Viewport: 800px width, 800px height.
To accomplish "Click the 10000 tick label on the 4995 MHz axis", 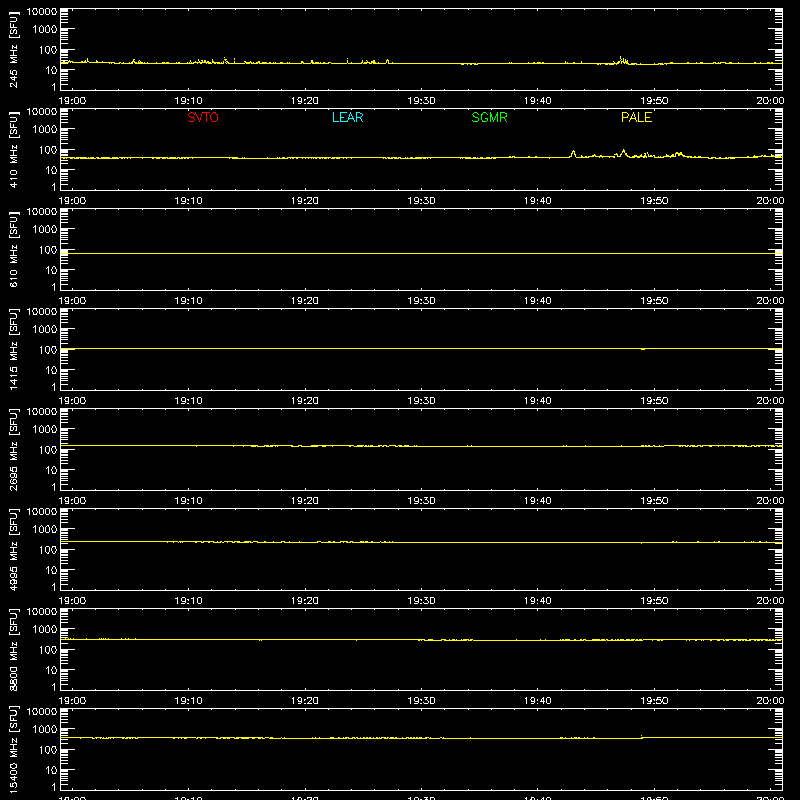I will [42, 512].
